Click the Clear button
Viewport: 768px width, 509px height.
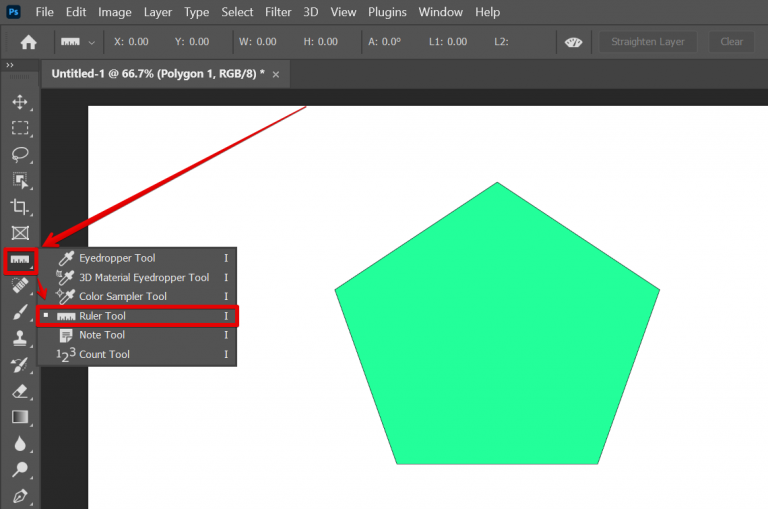732,42
